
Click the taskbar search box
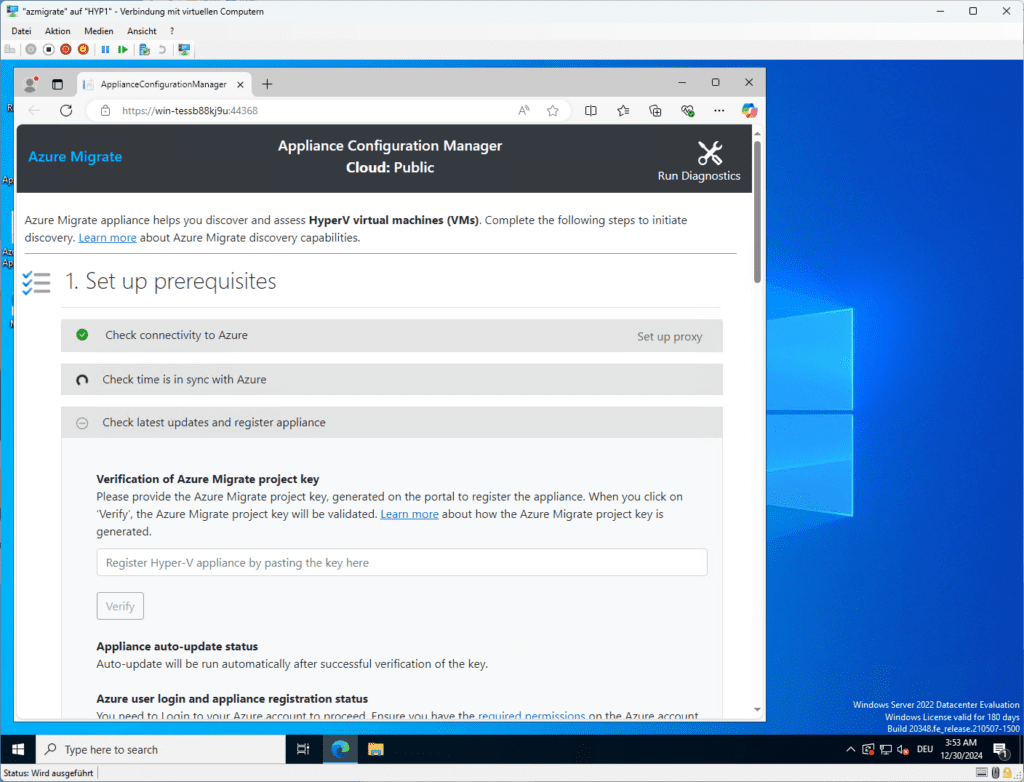(161, 749)
